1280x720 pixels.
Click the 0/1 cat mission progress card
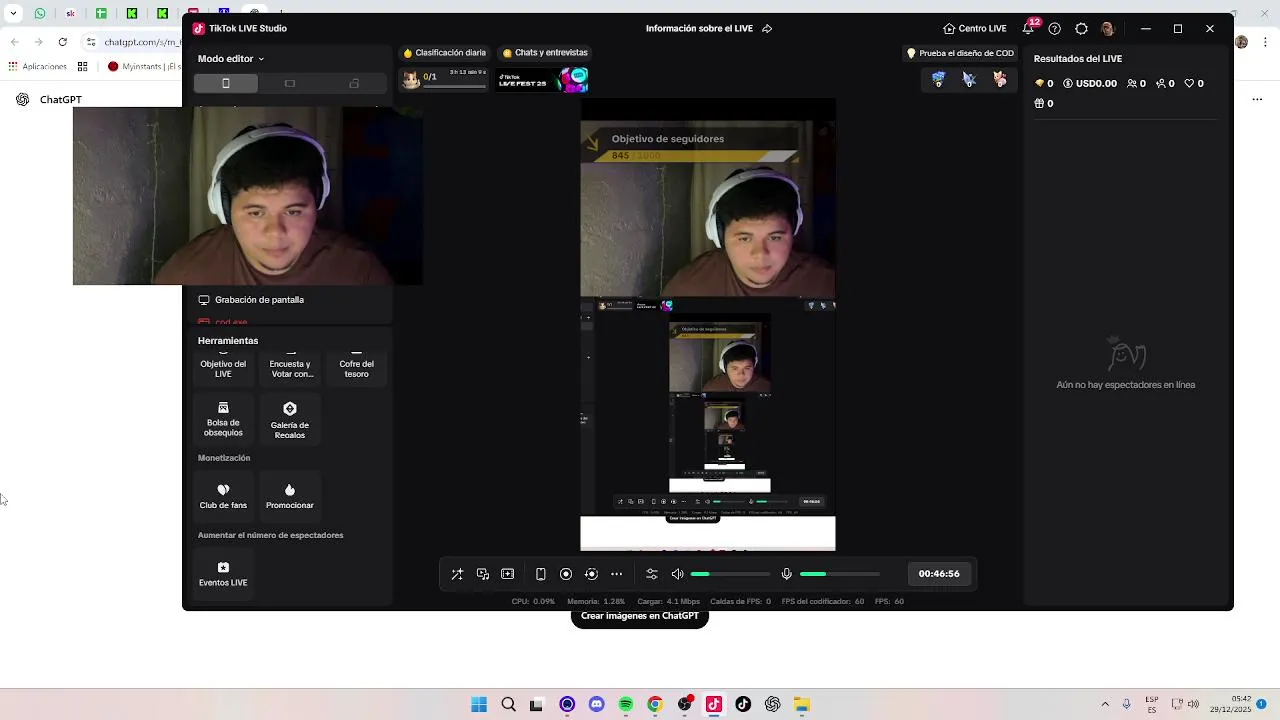pos(445,79)
